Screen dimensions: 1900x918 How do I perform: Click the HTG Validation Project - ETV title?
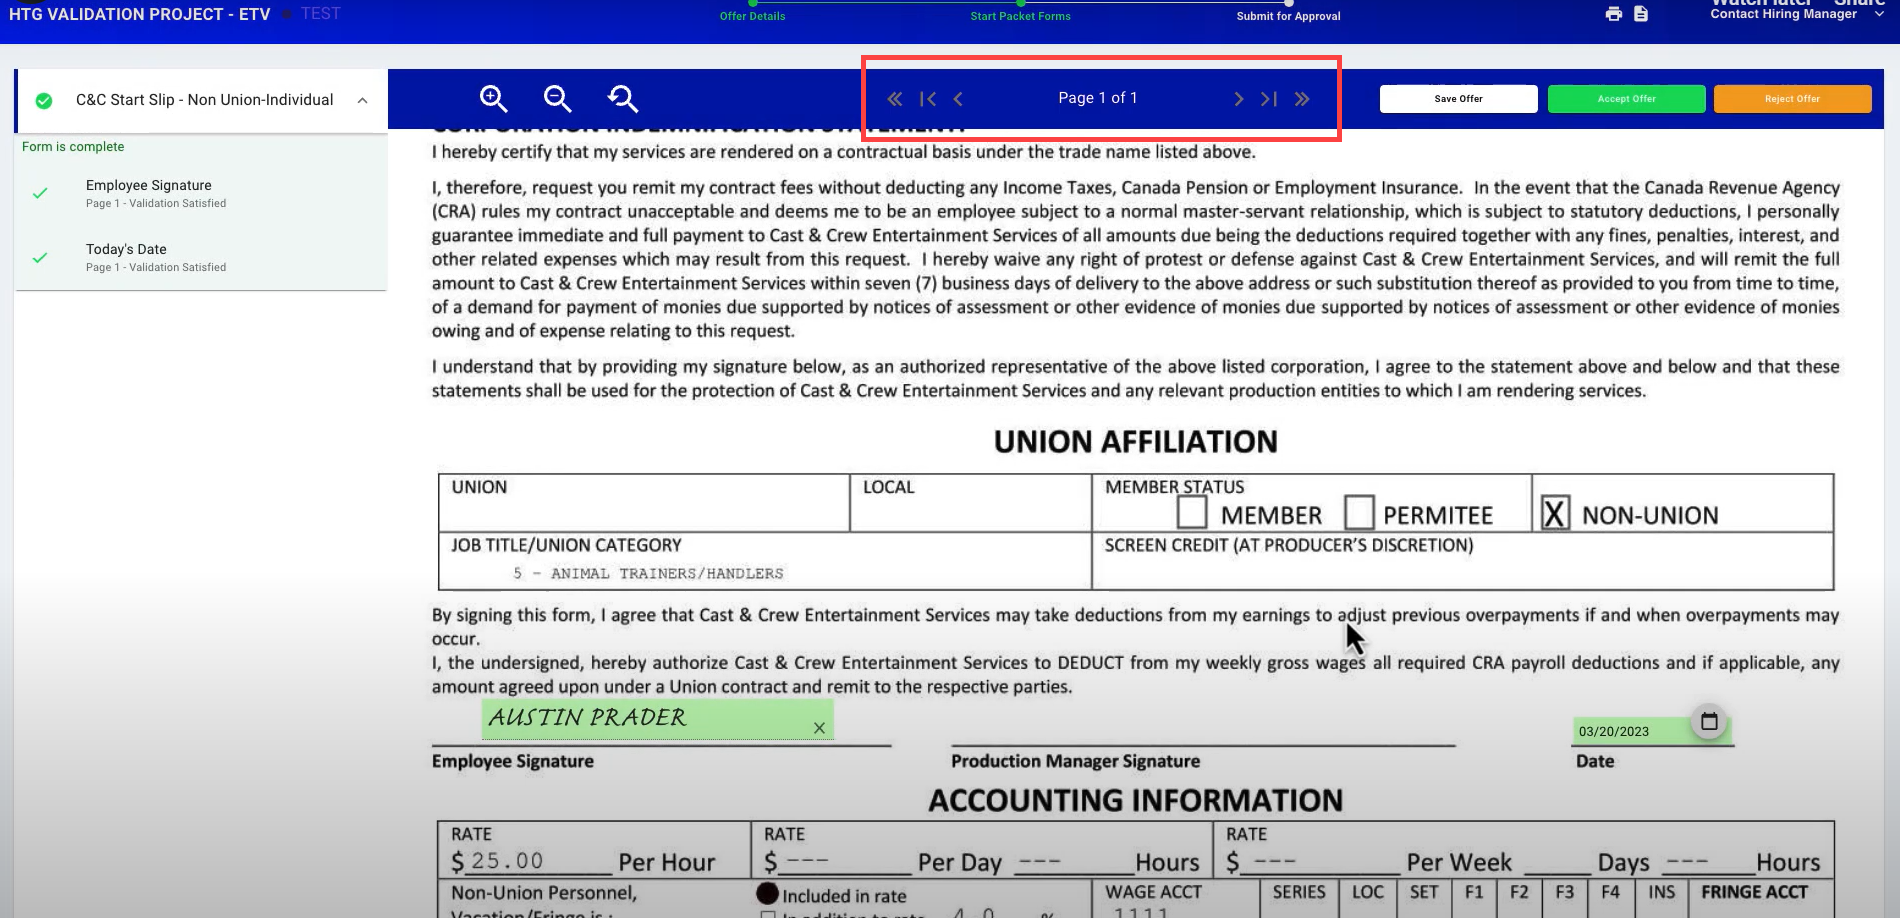point(140,14)
